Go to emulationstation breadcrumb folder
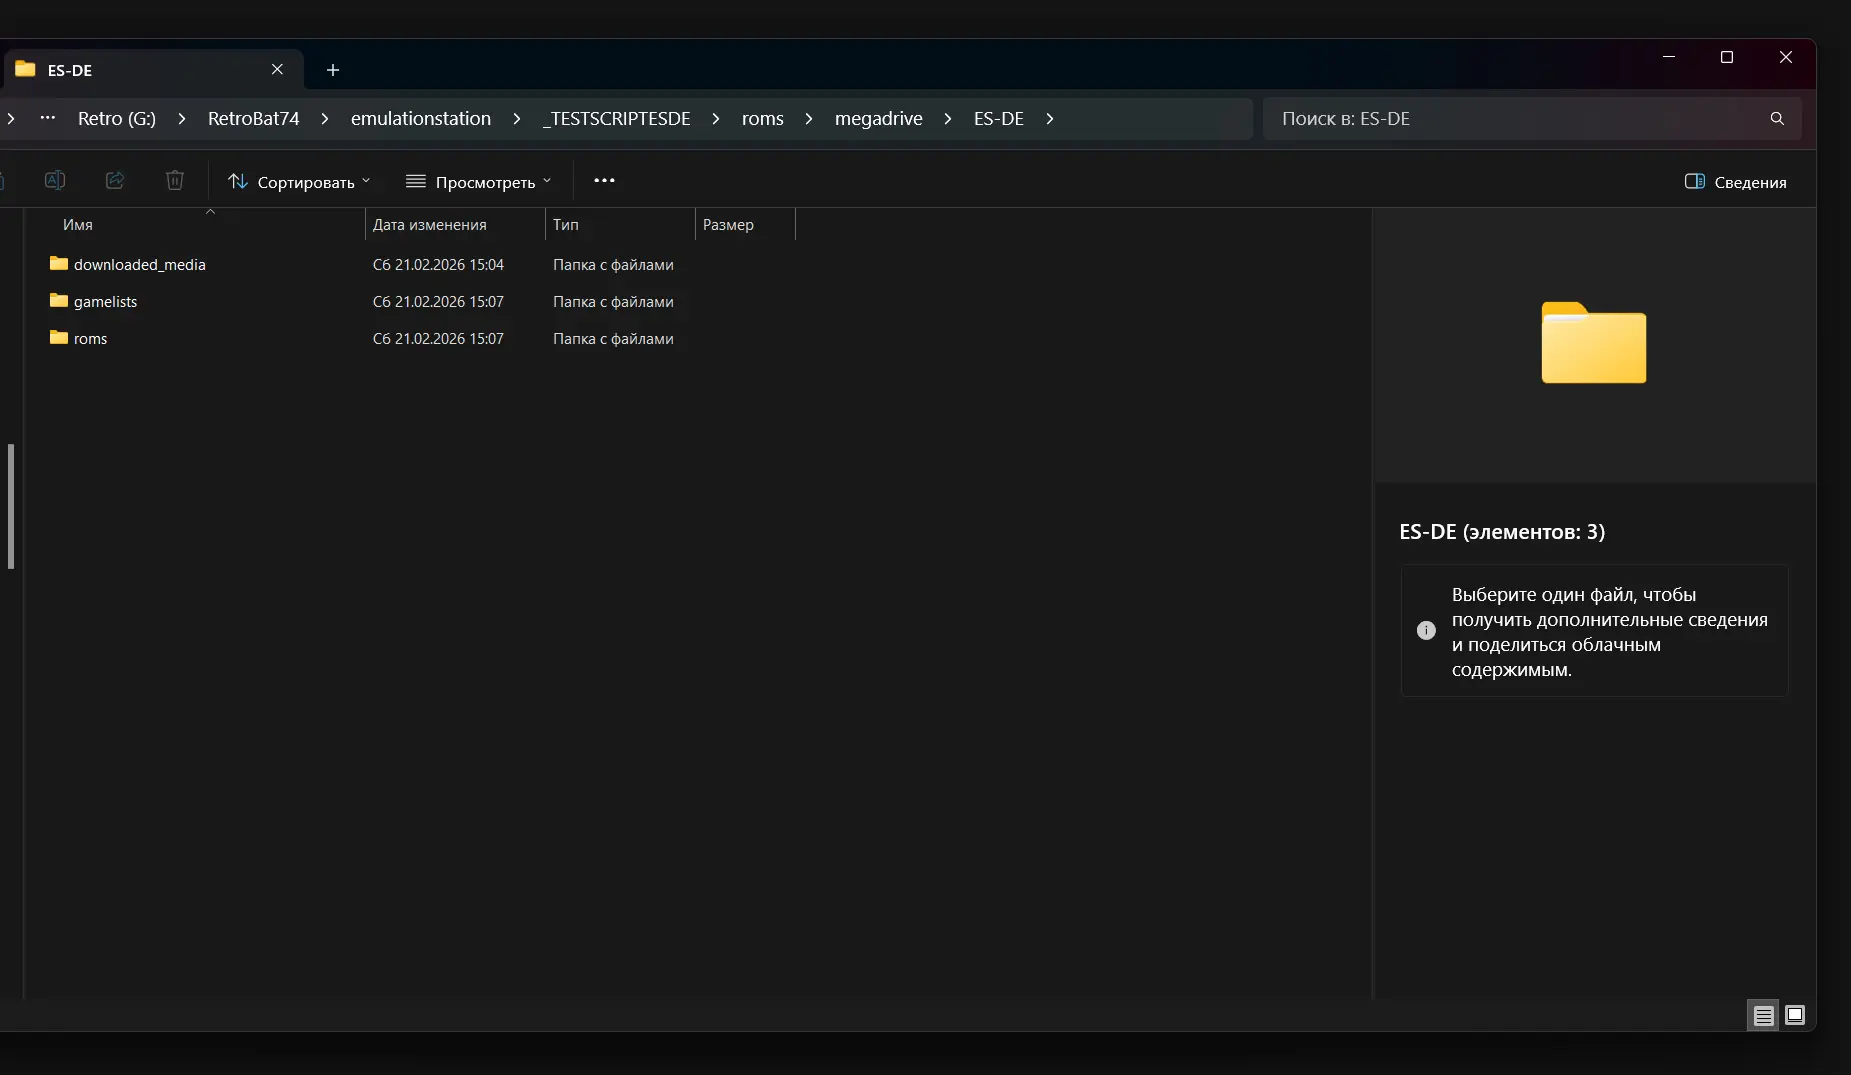The image size is (1851, 1075). coord(420,119)
